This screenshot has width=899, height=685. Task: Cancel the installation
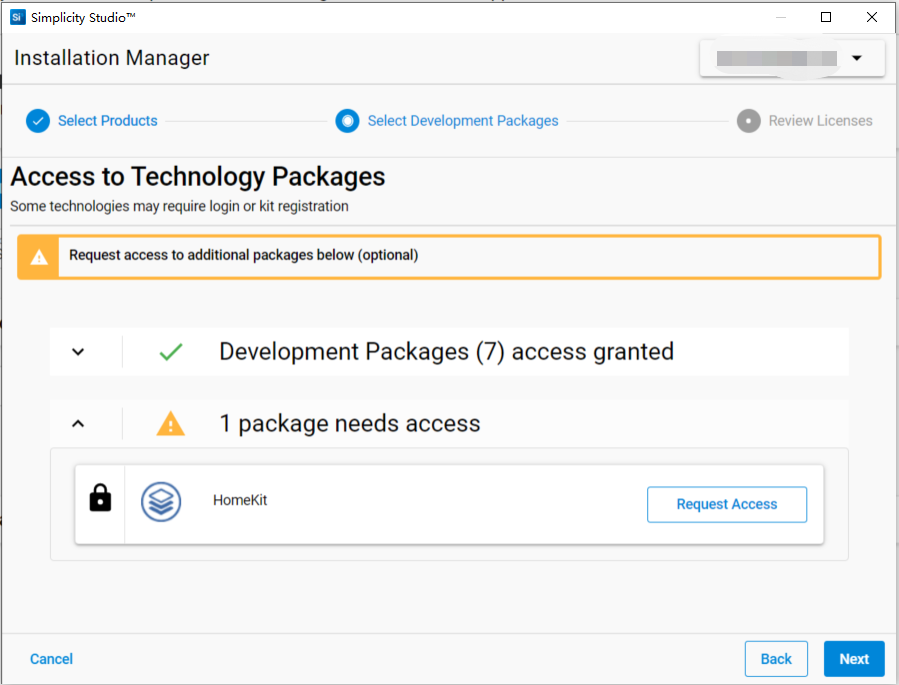[51, 659]
